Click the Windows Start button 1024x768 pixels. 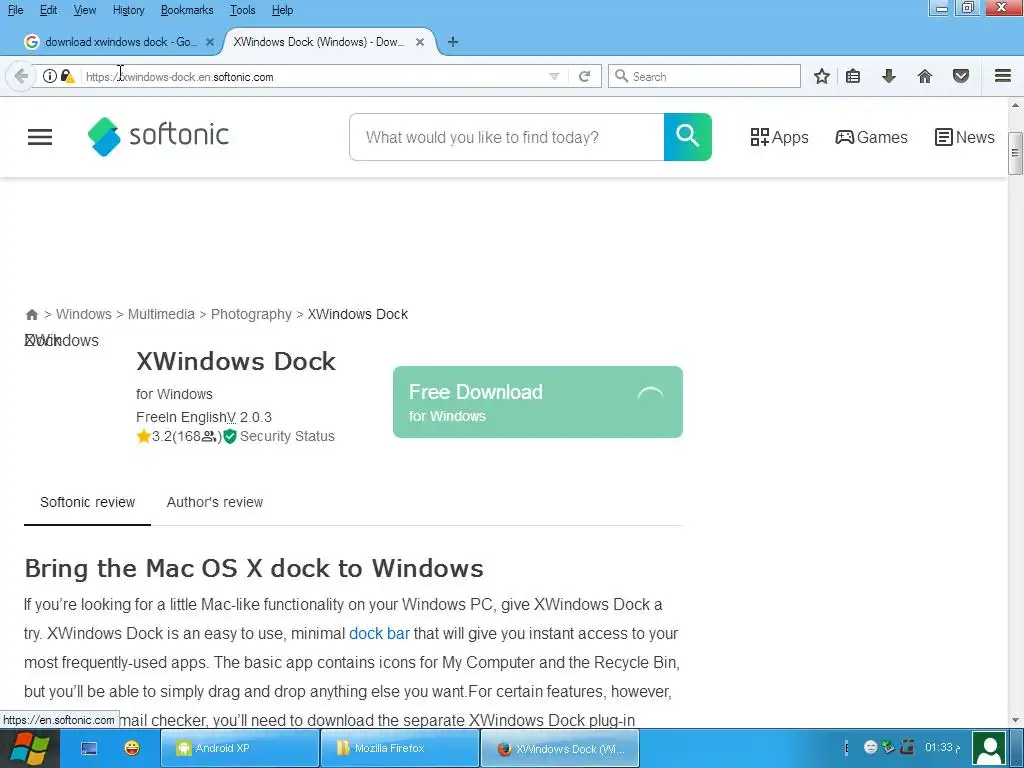(x=29, y=748)
